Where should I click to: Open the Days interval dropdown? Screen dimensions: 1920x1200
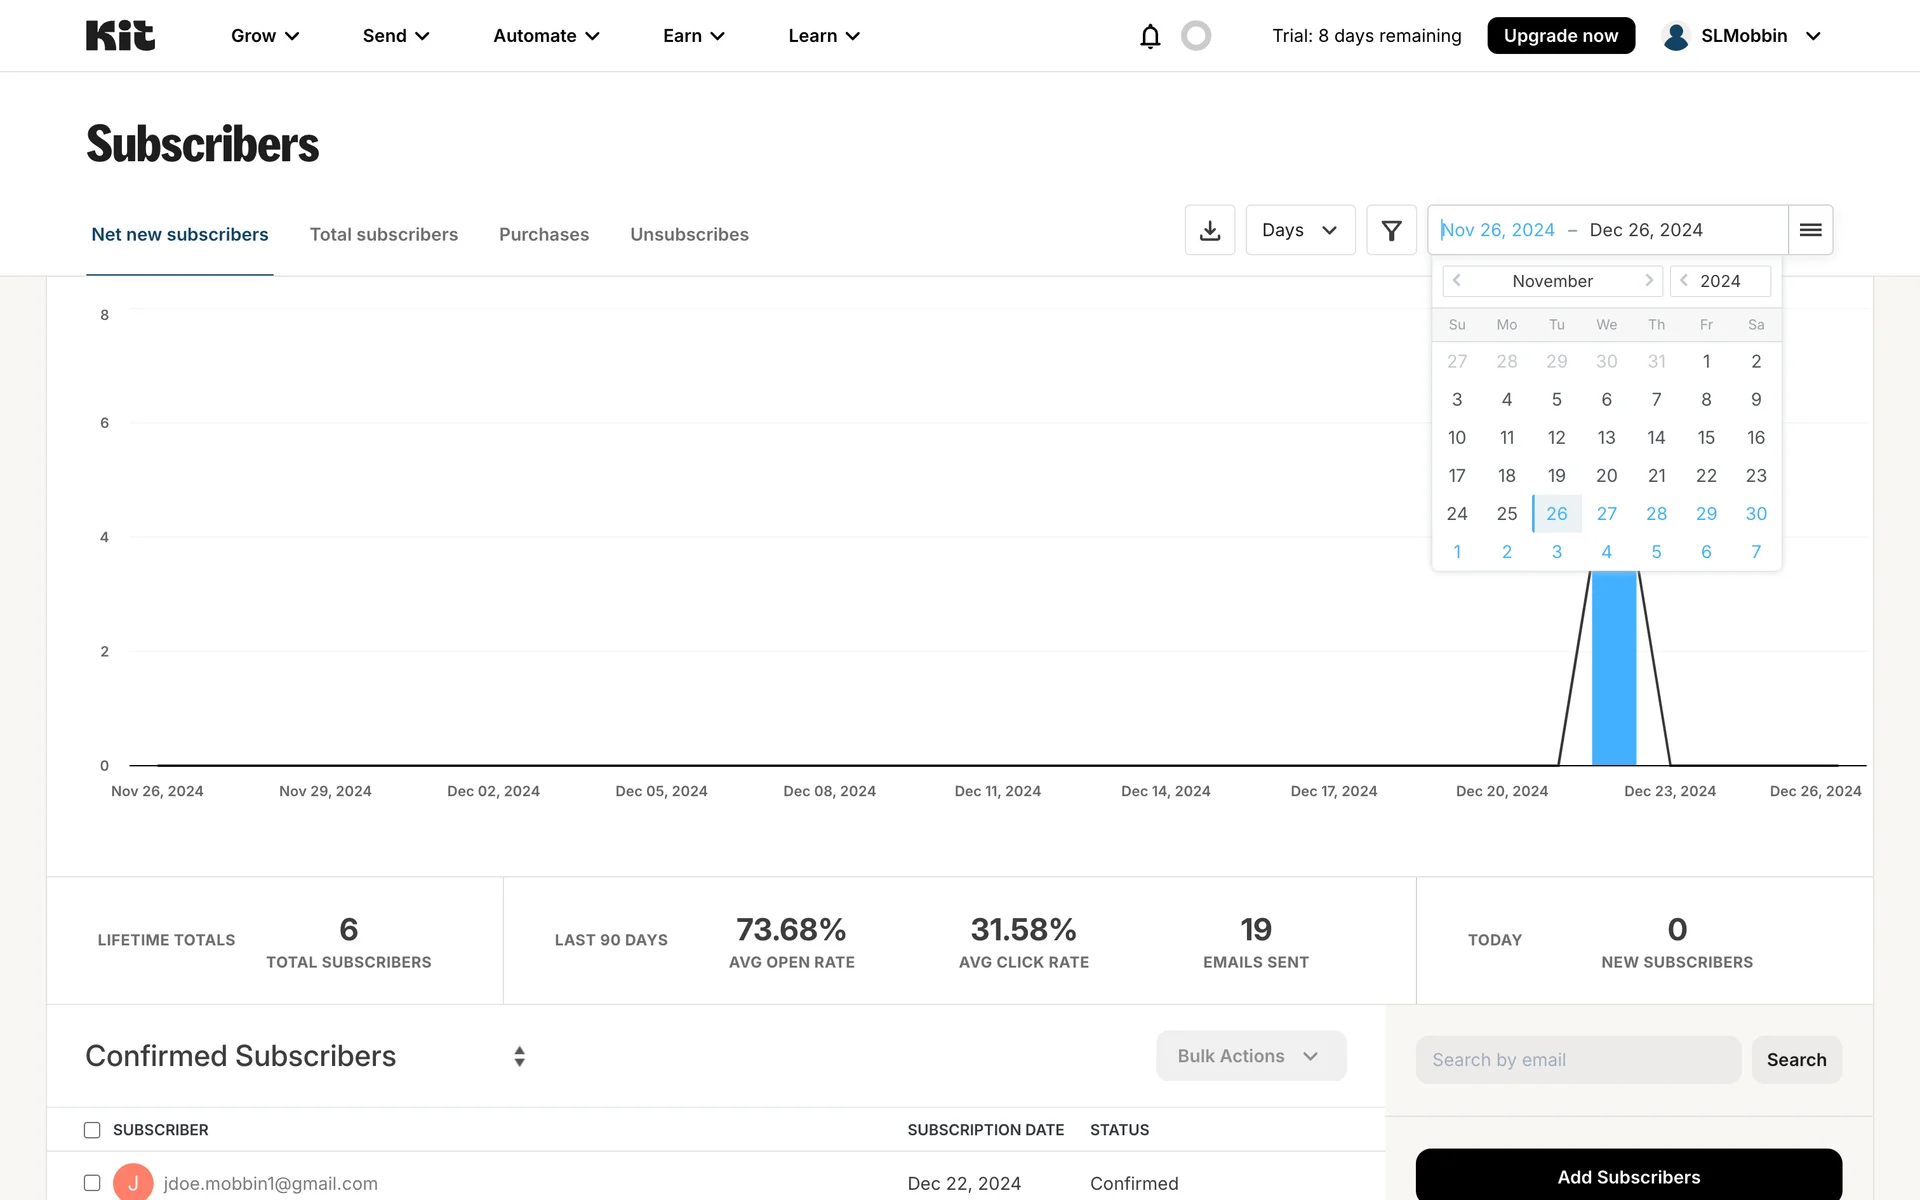coord(1300,230)
